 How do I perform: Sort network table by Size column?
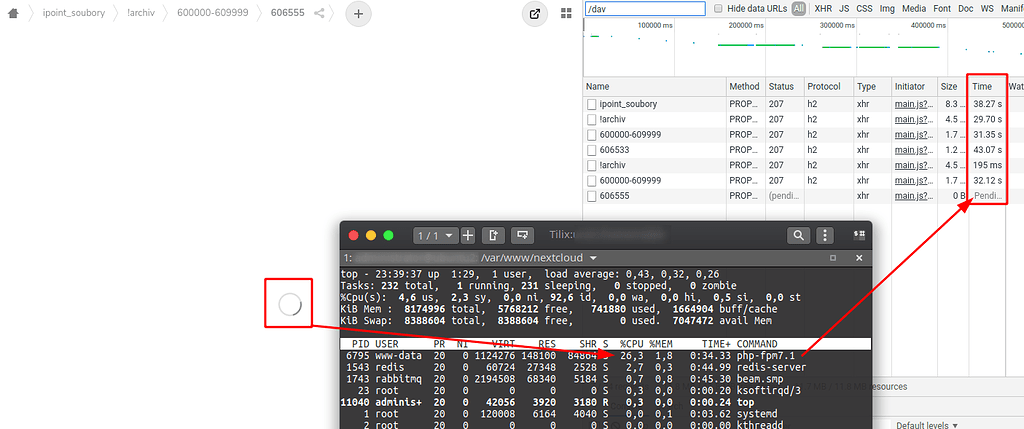pyautogui.click(x=953, y=86)
